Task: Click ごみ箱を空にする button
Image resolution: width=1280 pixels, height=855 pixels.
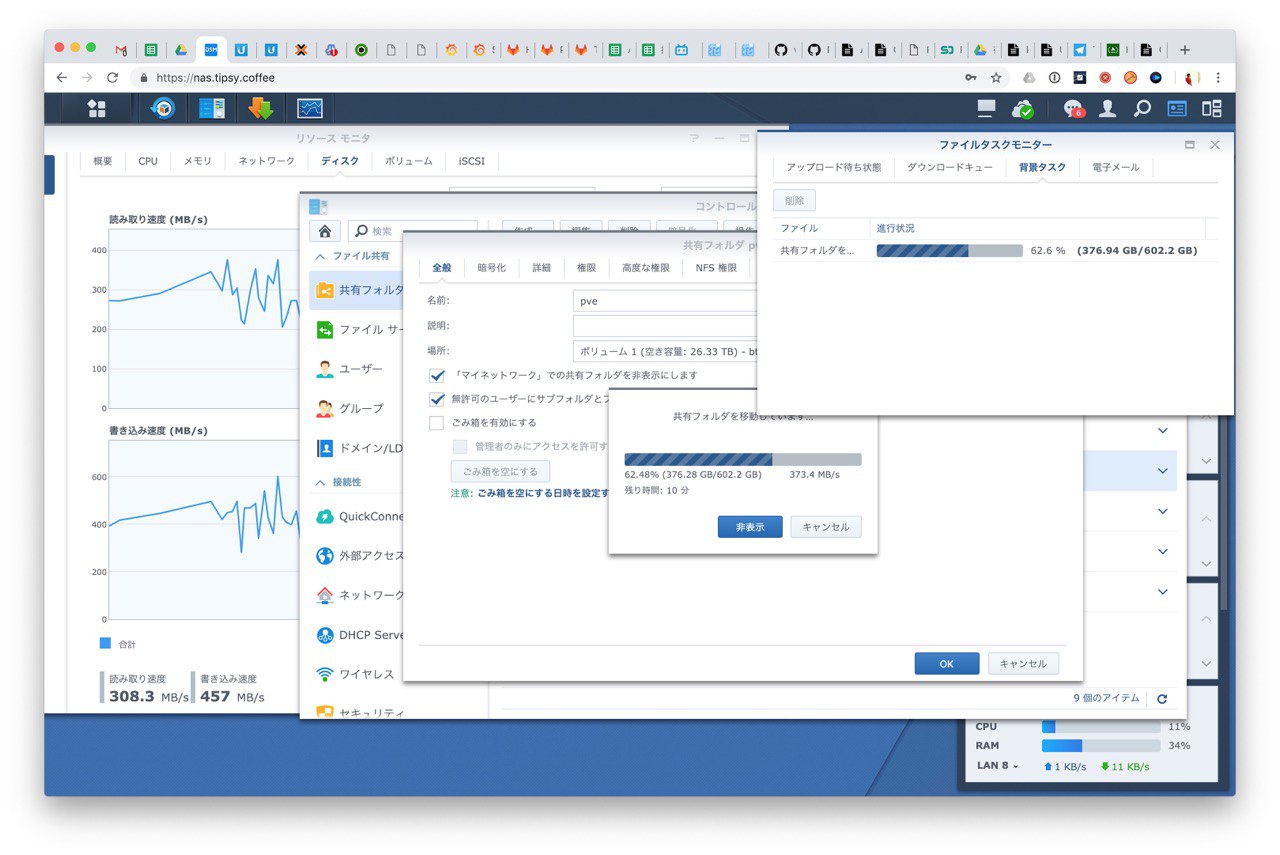Action: [500, 471]
